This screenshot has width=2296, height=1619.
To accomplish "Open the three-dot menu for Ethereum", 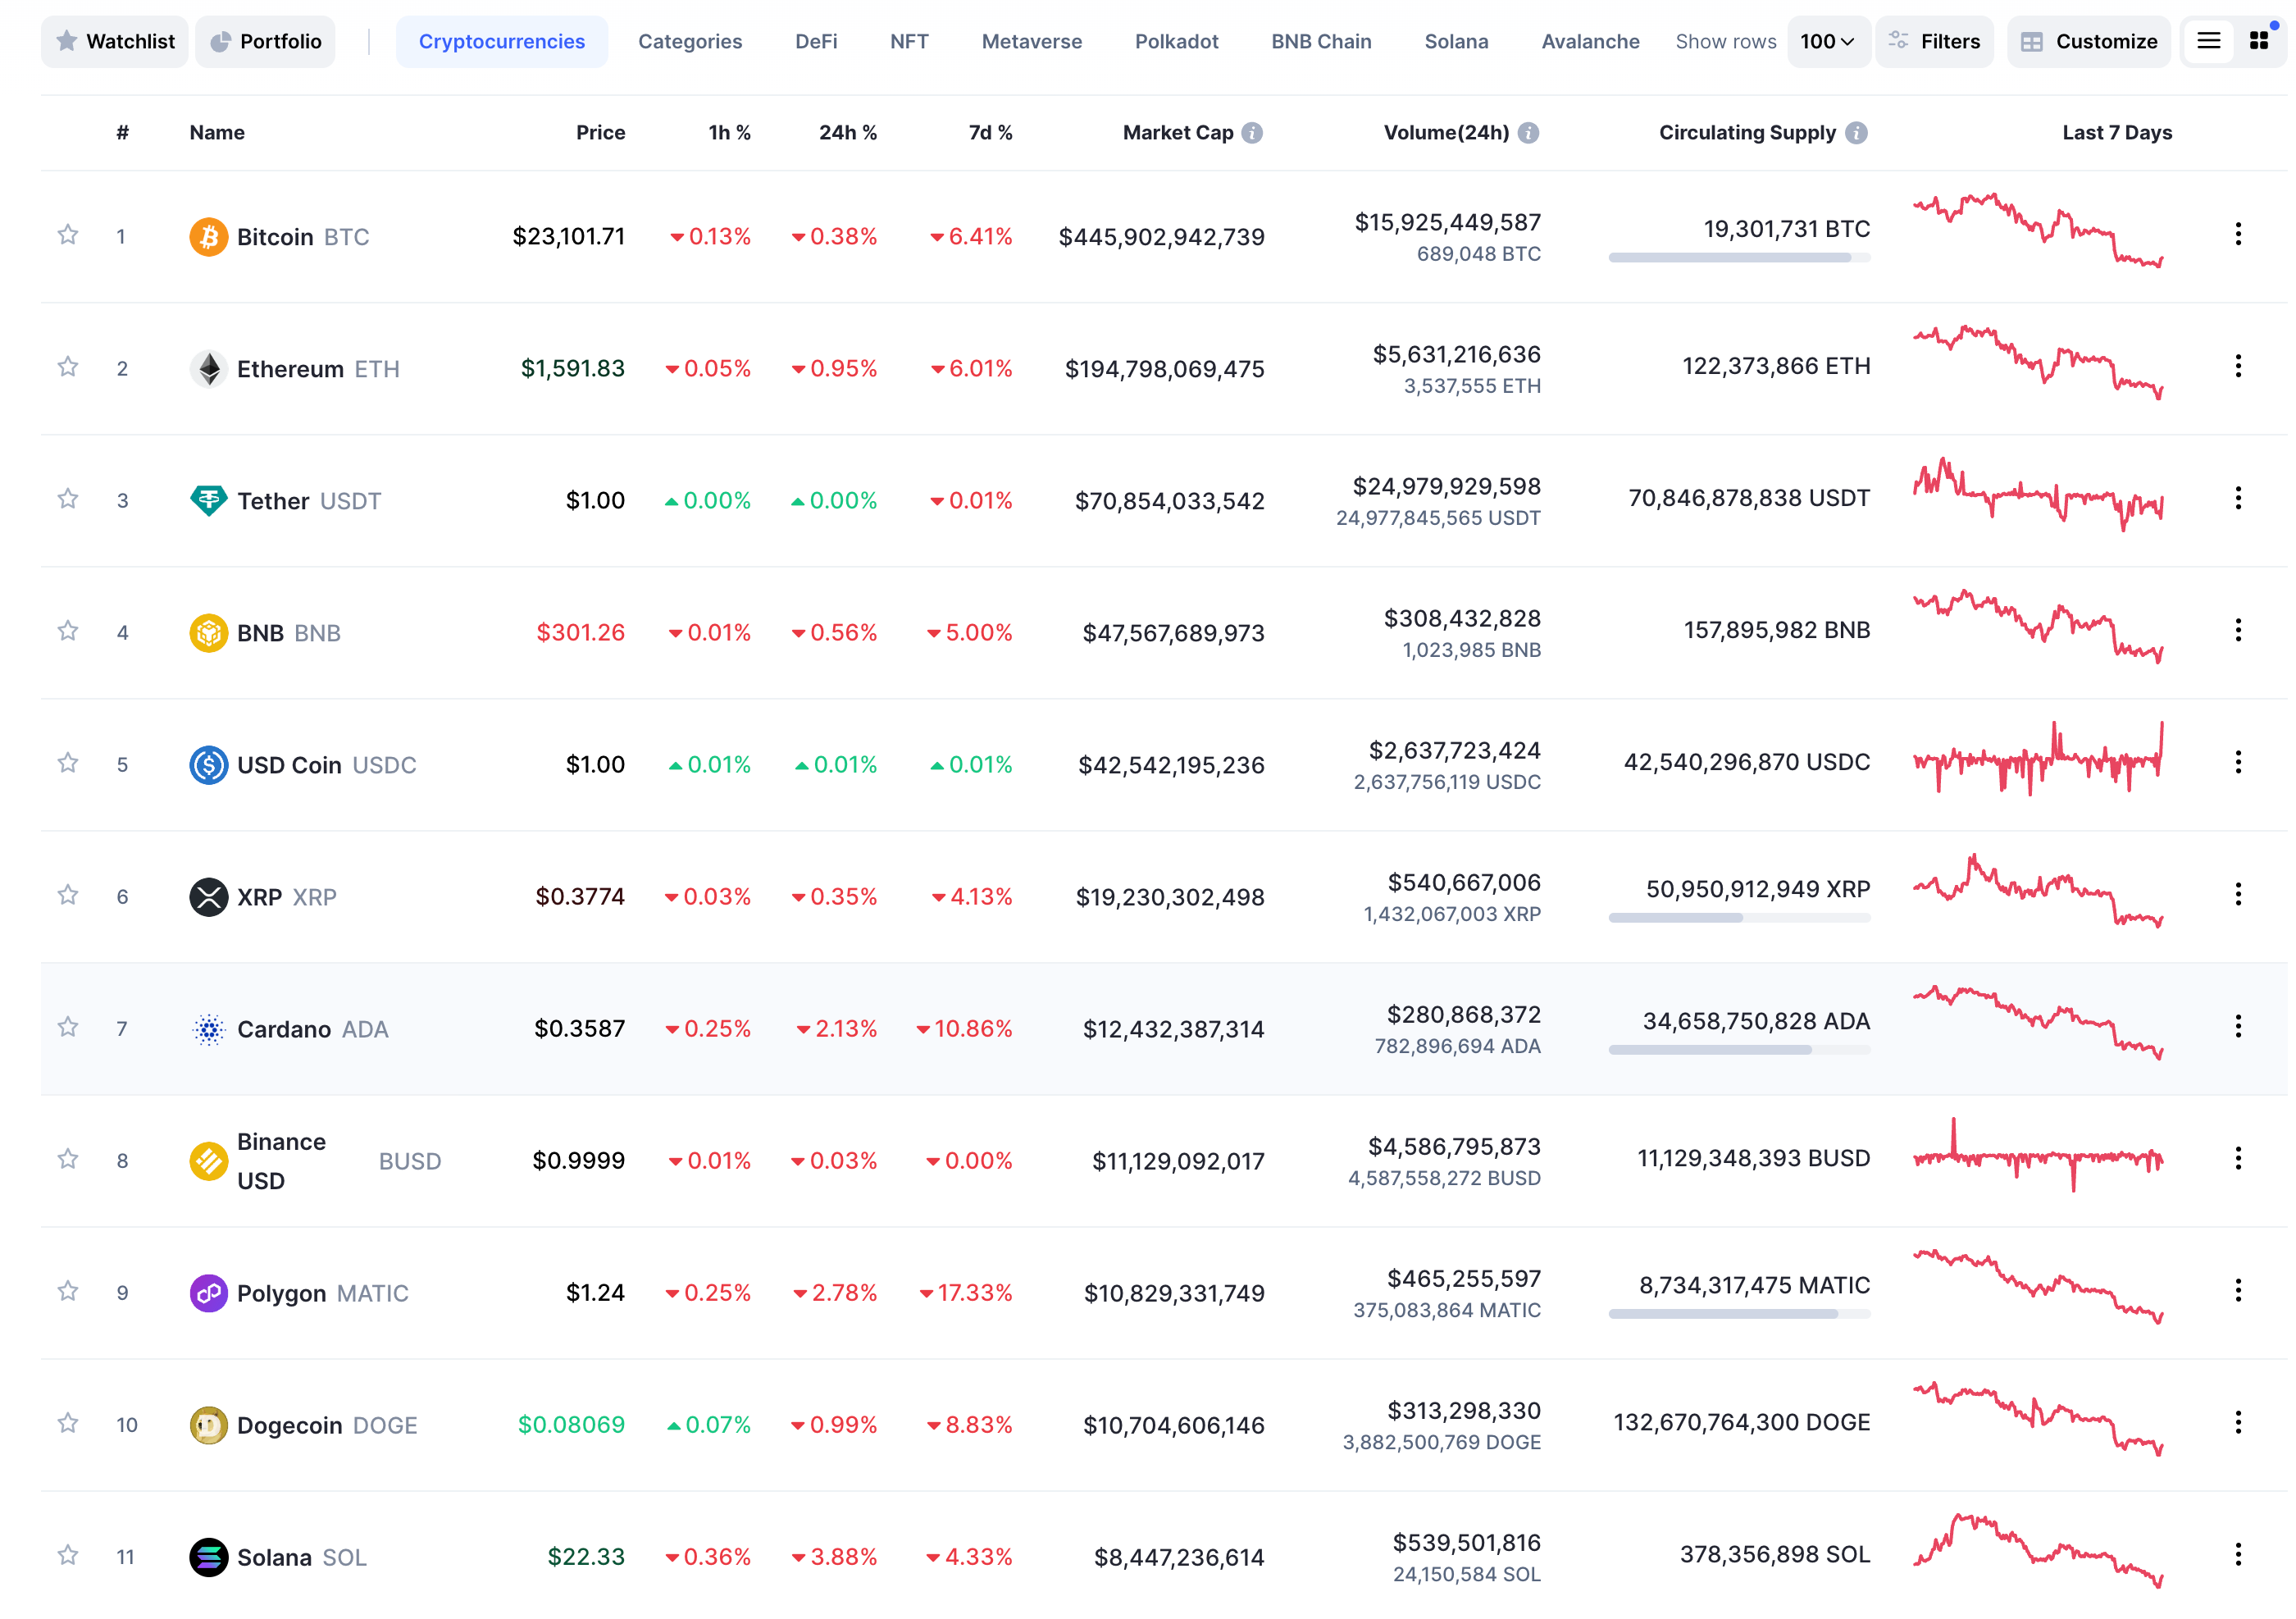I will pos(2238,367).
